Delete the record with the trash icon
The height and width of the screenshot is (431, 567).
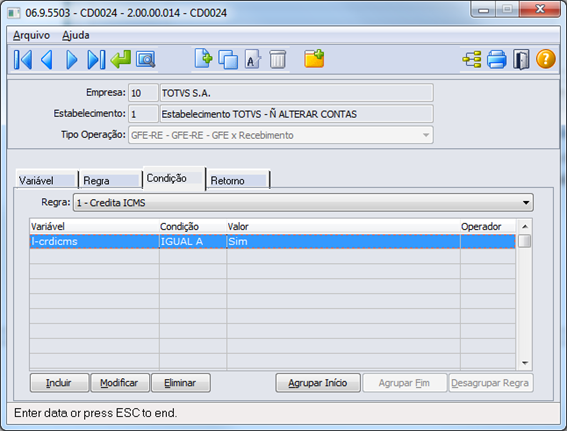(x=278, y=59)
